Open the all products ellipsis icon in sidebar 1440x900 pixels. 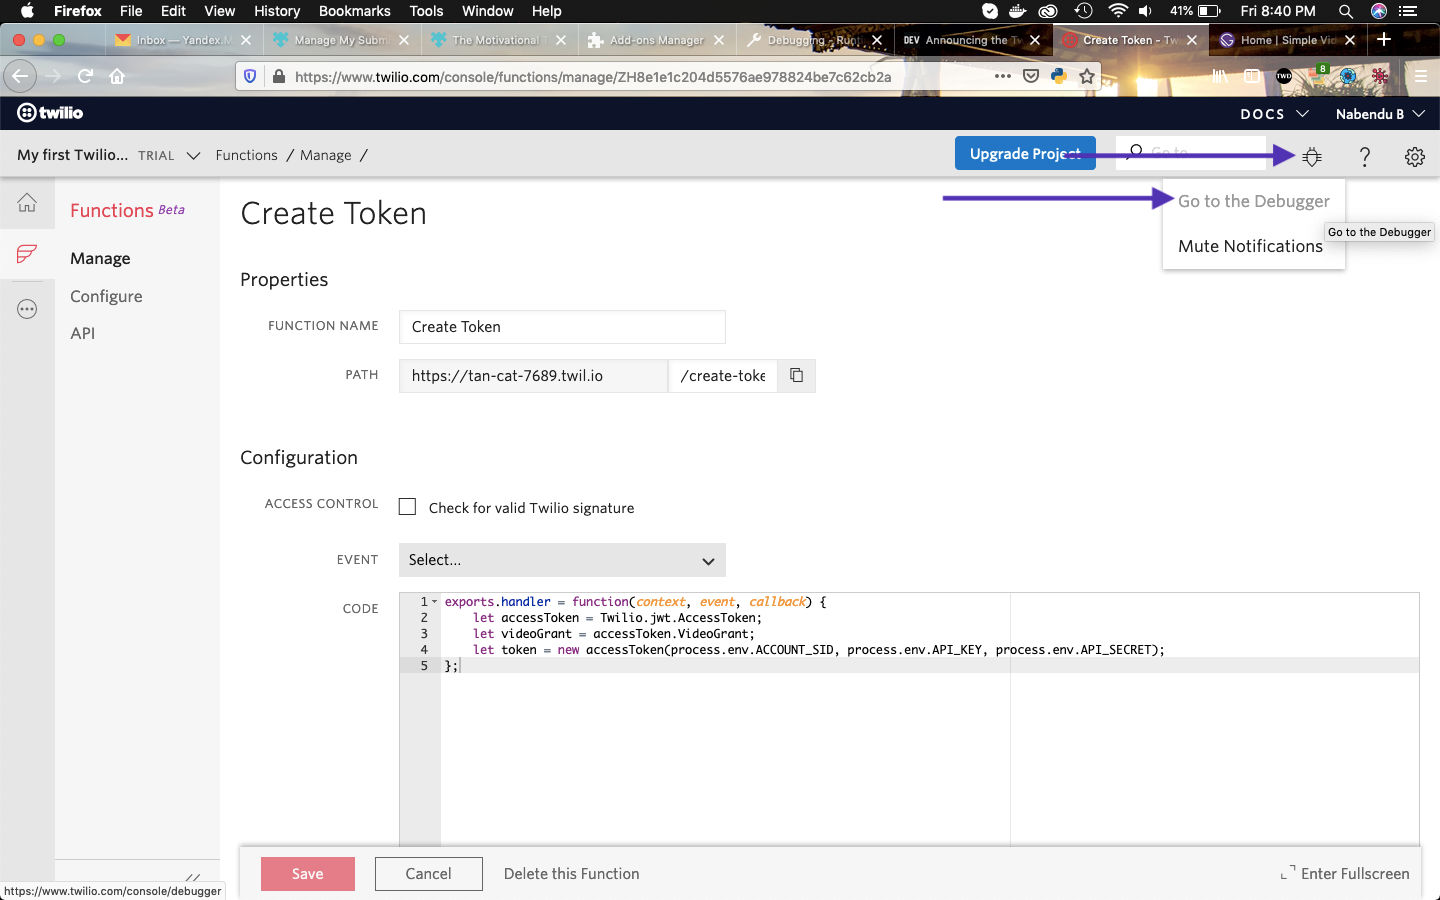coord(27,309)
